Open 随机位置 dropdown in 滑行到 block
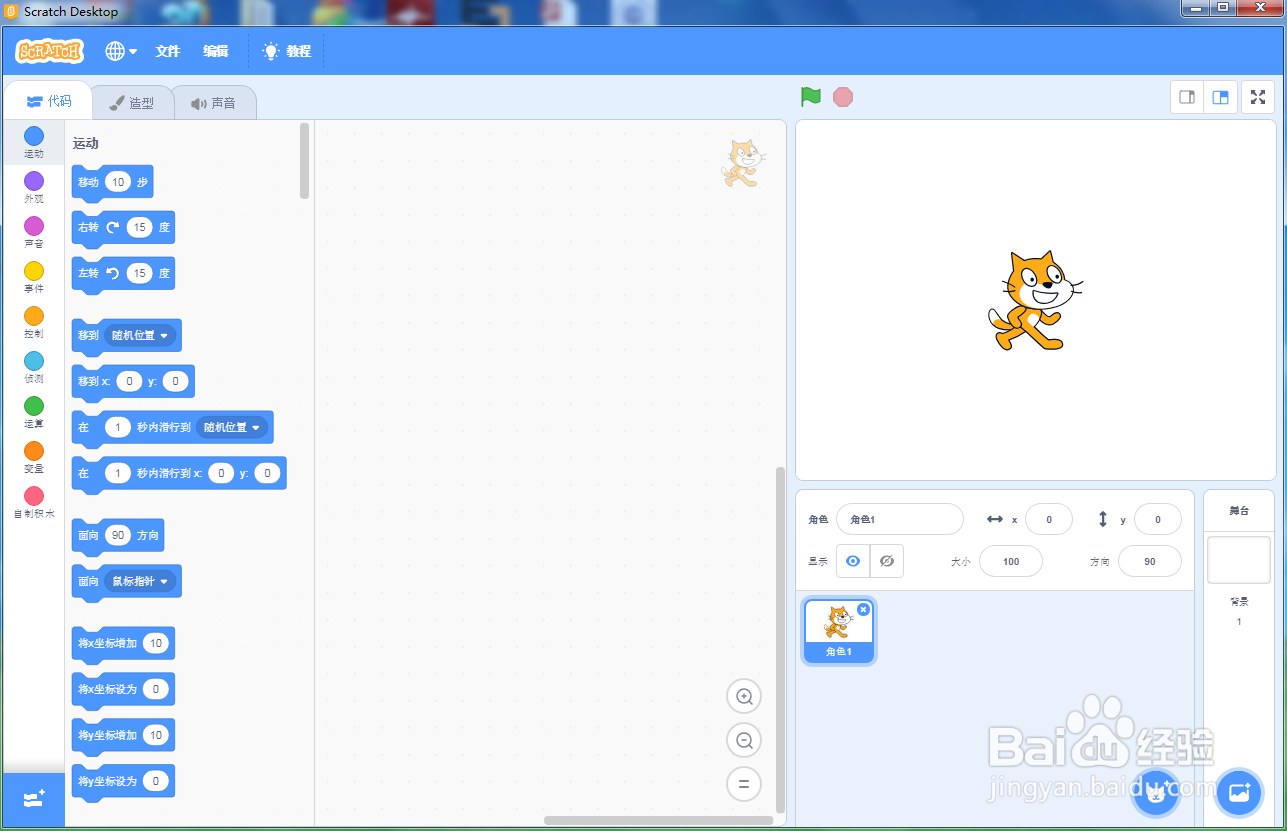The height and width of the screenshot is (831, 1287). pyautogui.click(x=232, y=427)
